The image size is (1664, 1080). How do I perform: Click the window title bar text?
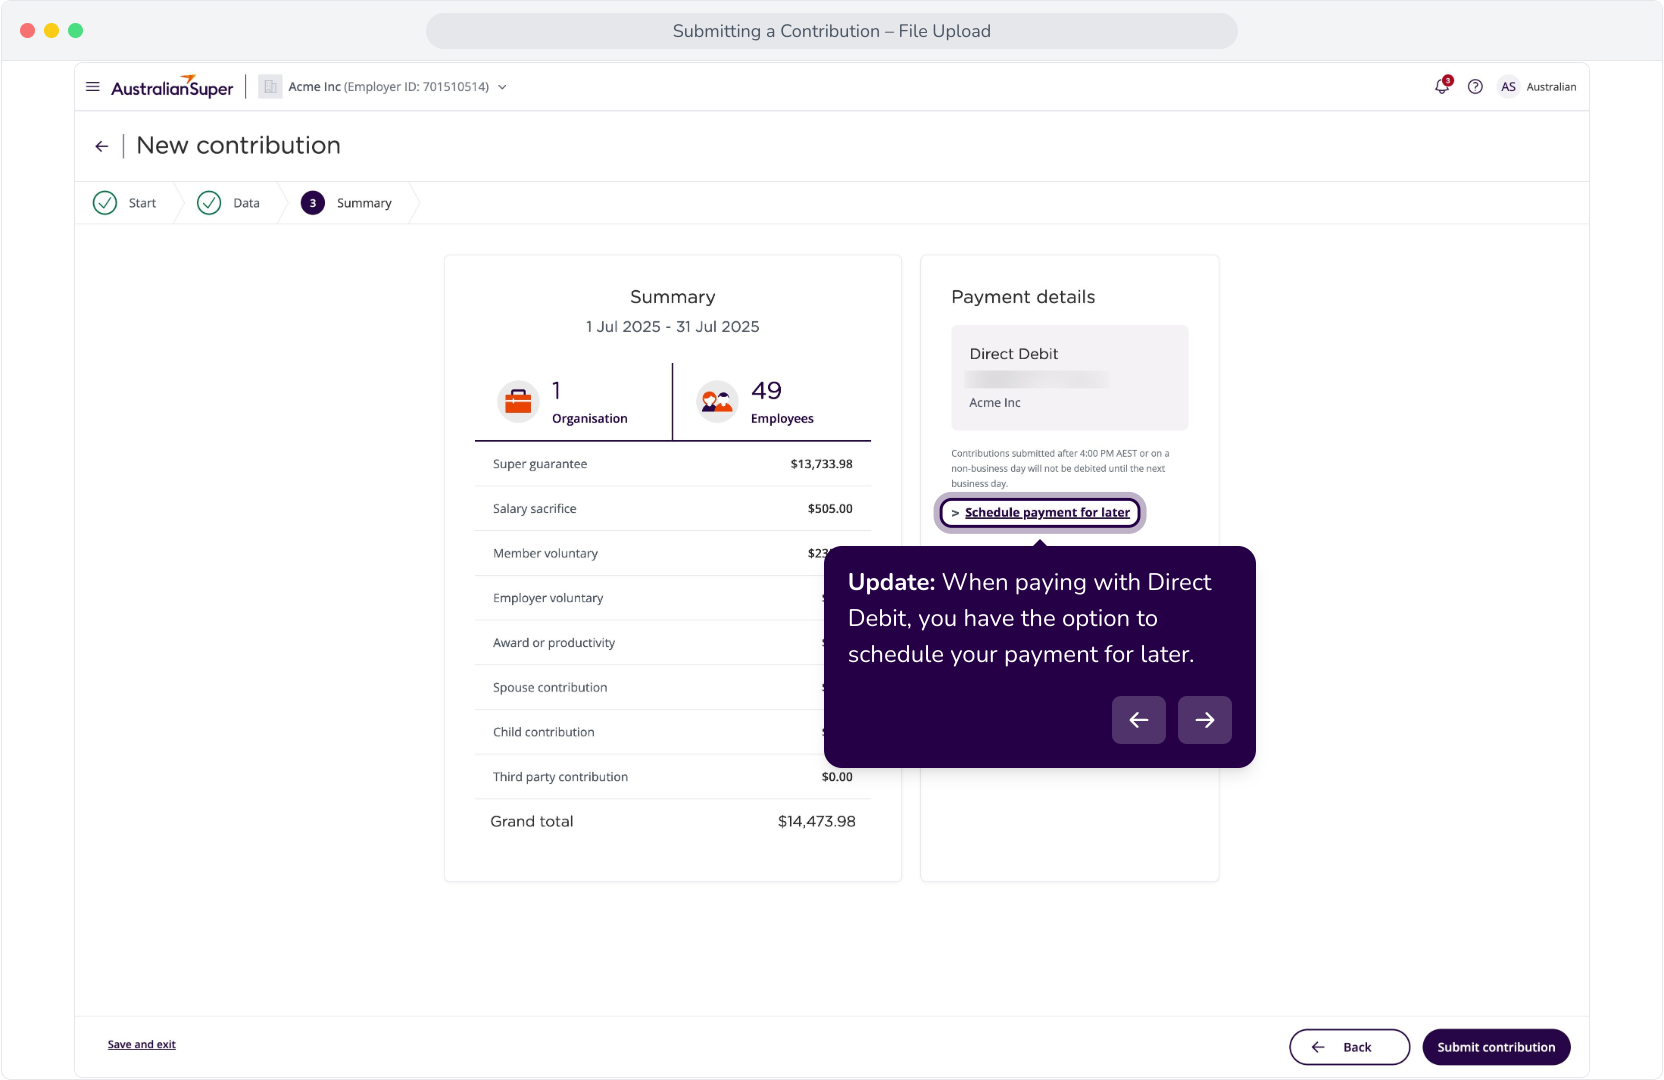pos(832,31)
